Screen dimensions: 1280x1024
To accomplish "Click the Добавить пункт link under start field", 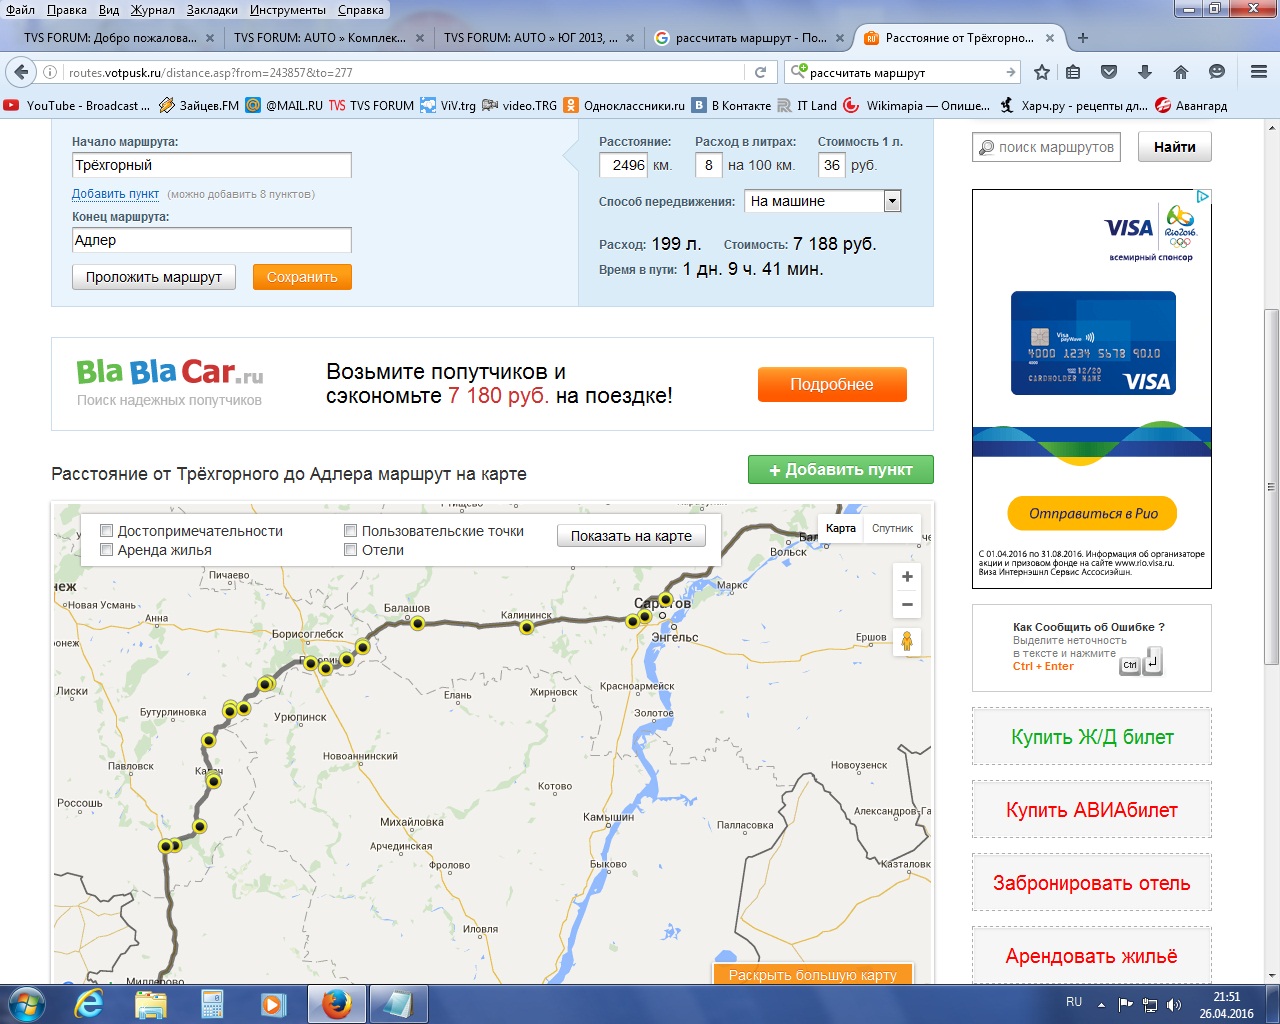I will pyautogui.click(x=115, y=194).
